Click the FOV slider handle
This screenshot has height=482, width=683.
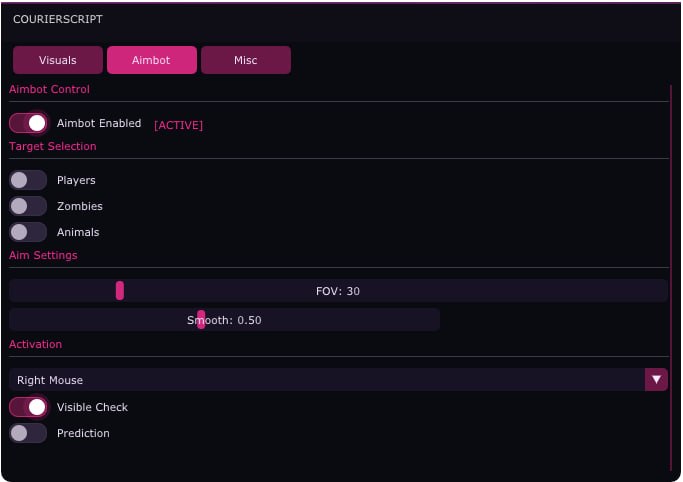pos(120,290)
